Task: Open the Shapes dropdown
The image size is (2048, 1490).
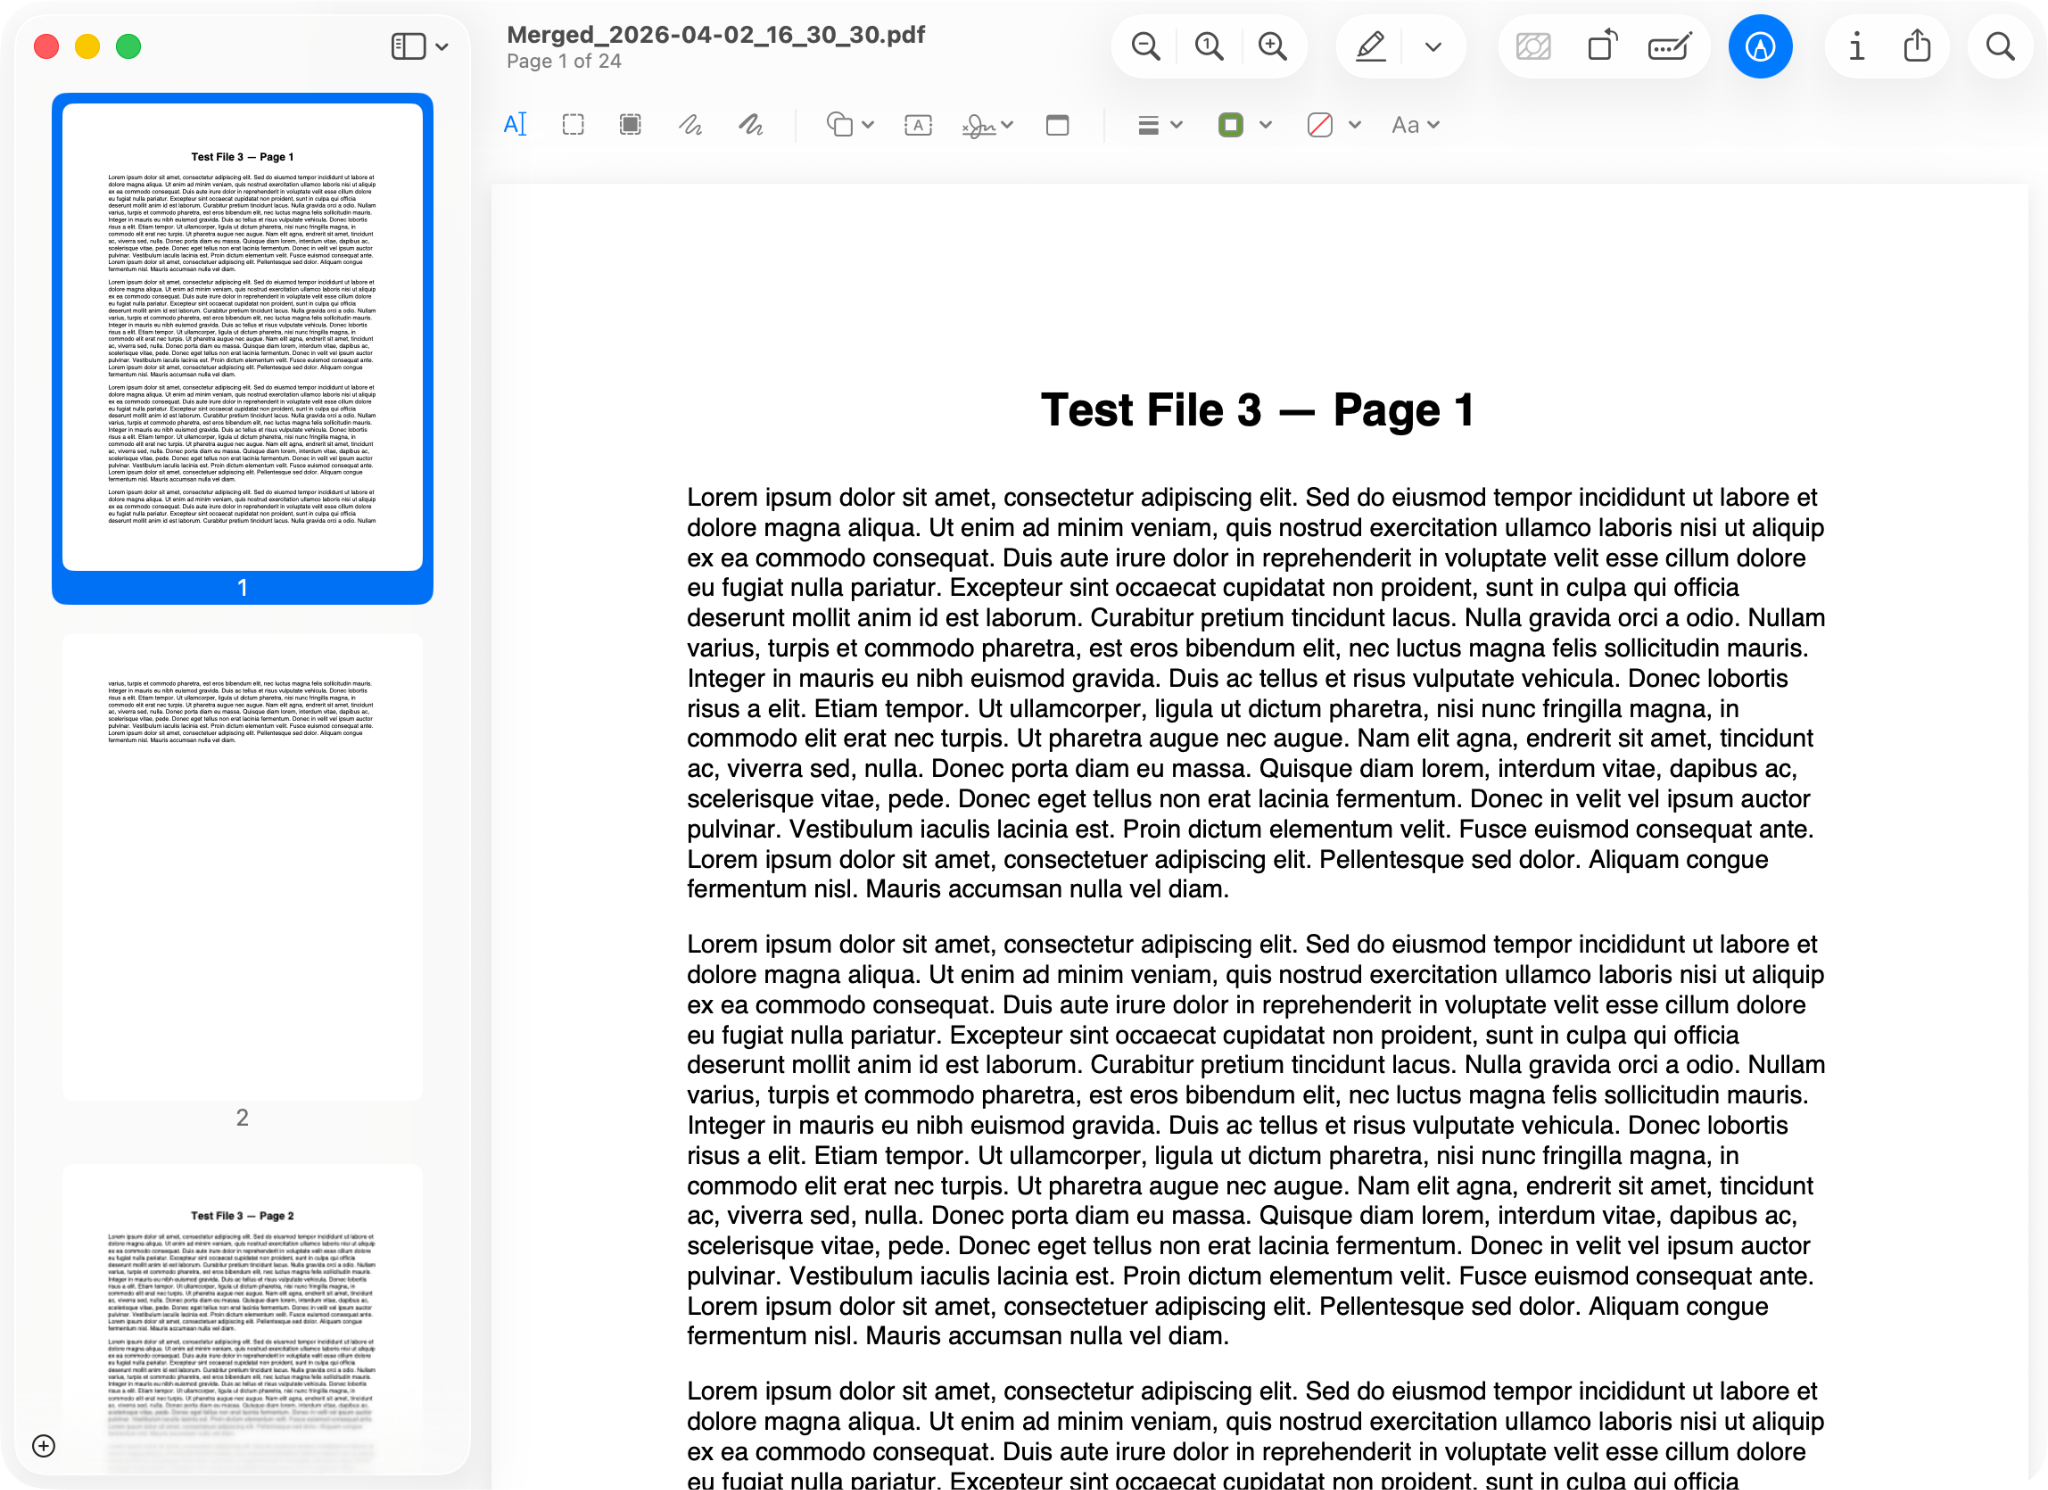Action: [x=866, y=124]
